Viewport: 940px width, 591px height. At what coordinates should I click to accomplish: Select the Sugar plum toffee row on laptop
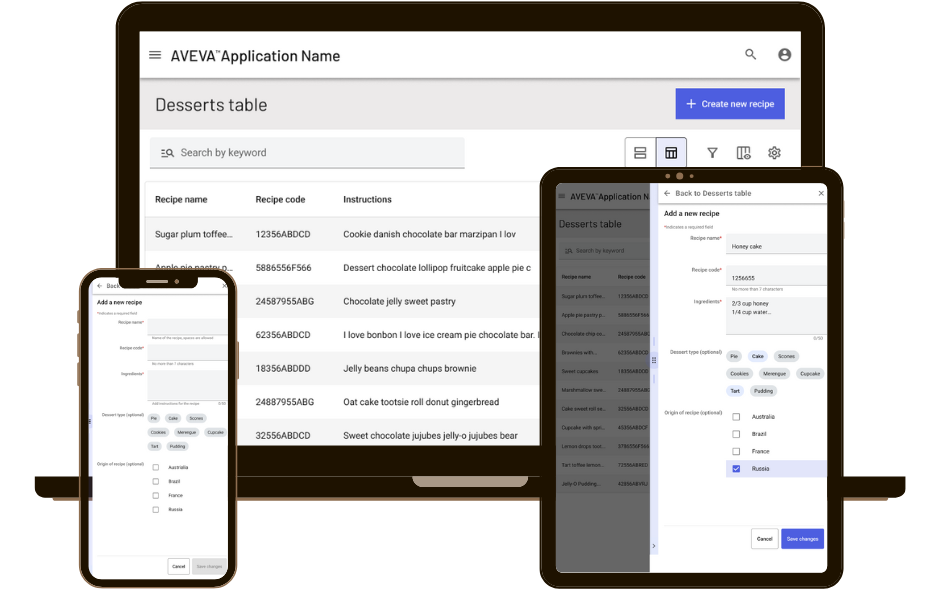(x=342, y=234)
